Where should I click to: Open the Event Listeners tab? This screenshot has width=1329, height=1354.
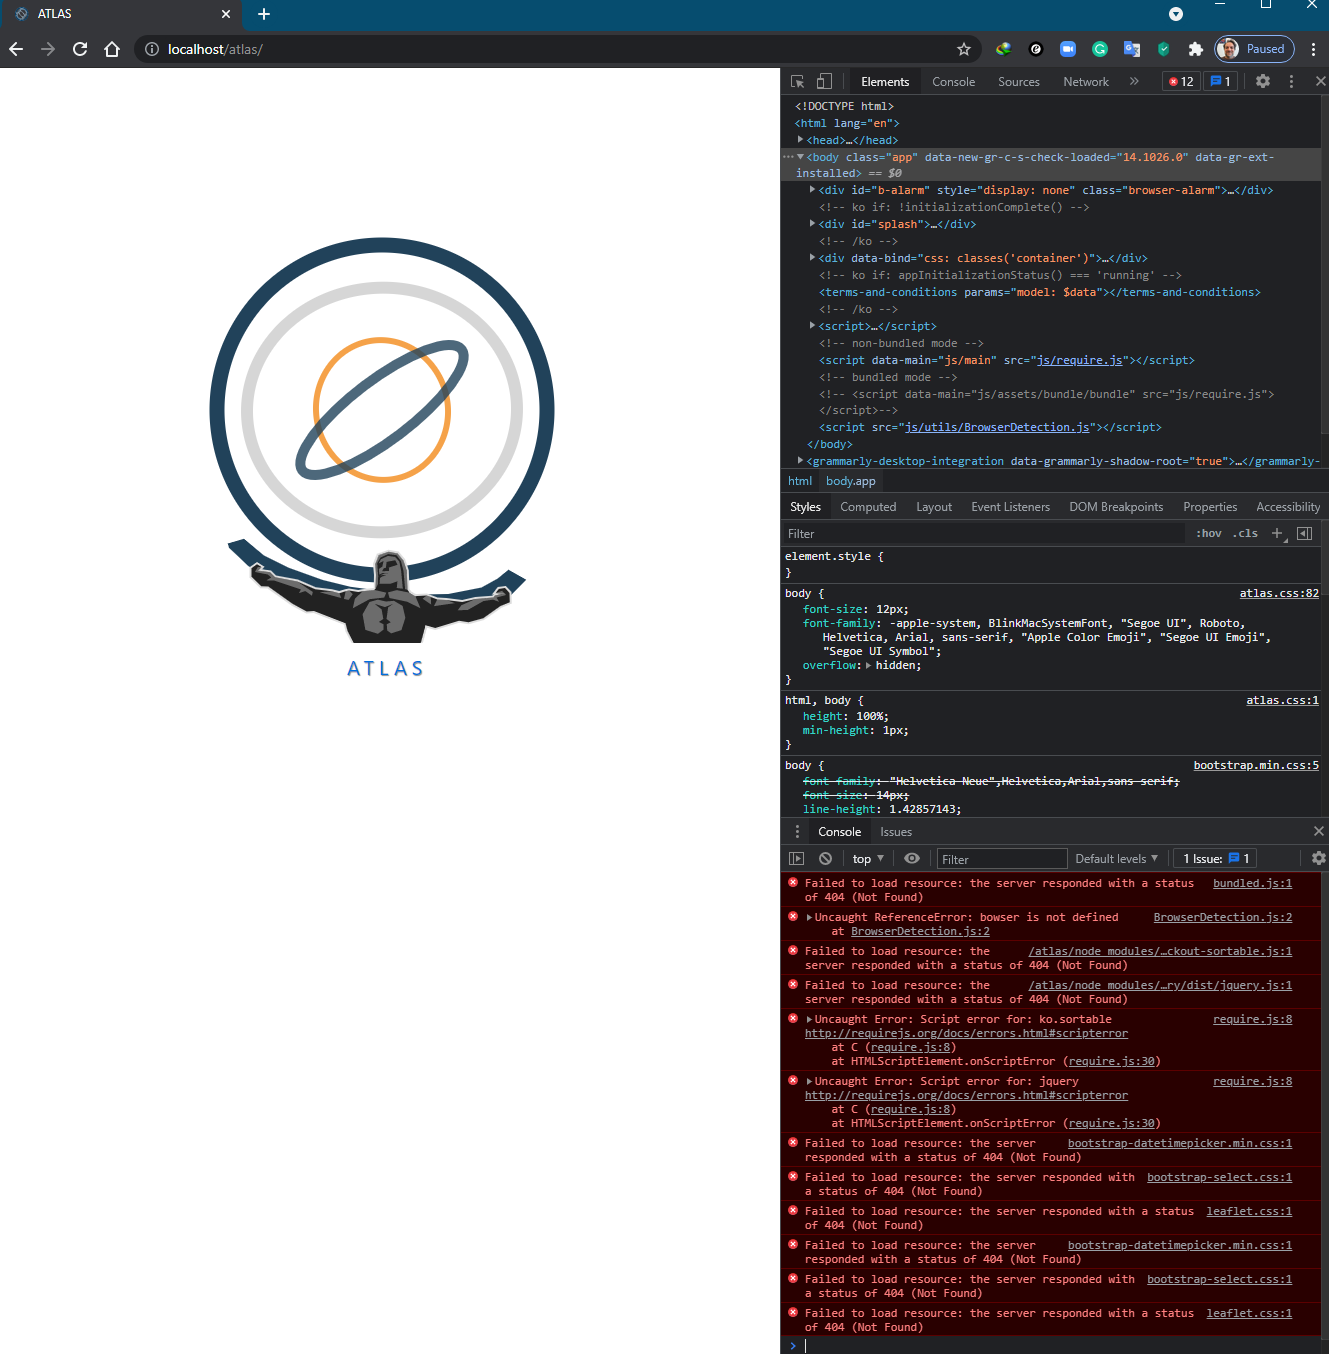point(1010,507)
